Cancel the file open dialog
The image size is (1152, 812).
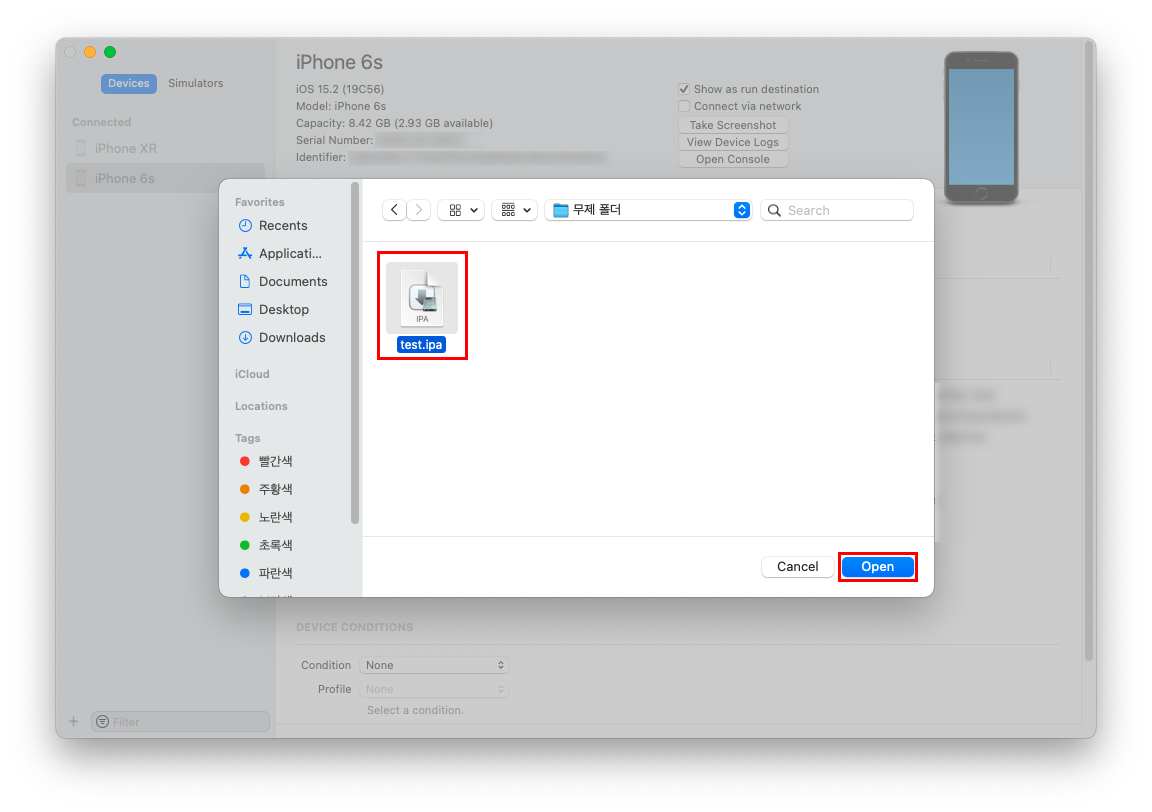(x=797, y=567)
